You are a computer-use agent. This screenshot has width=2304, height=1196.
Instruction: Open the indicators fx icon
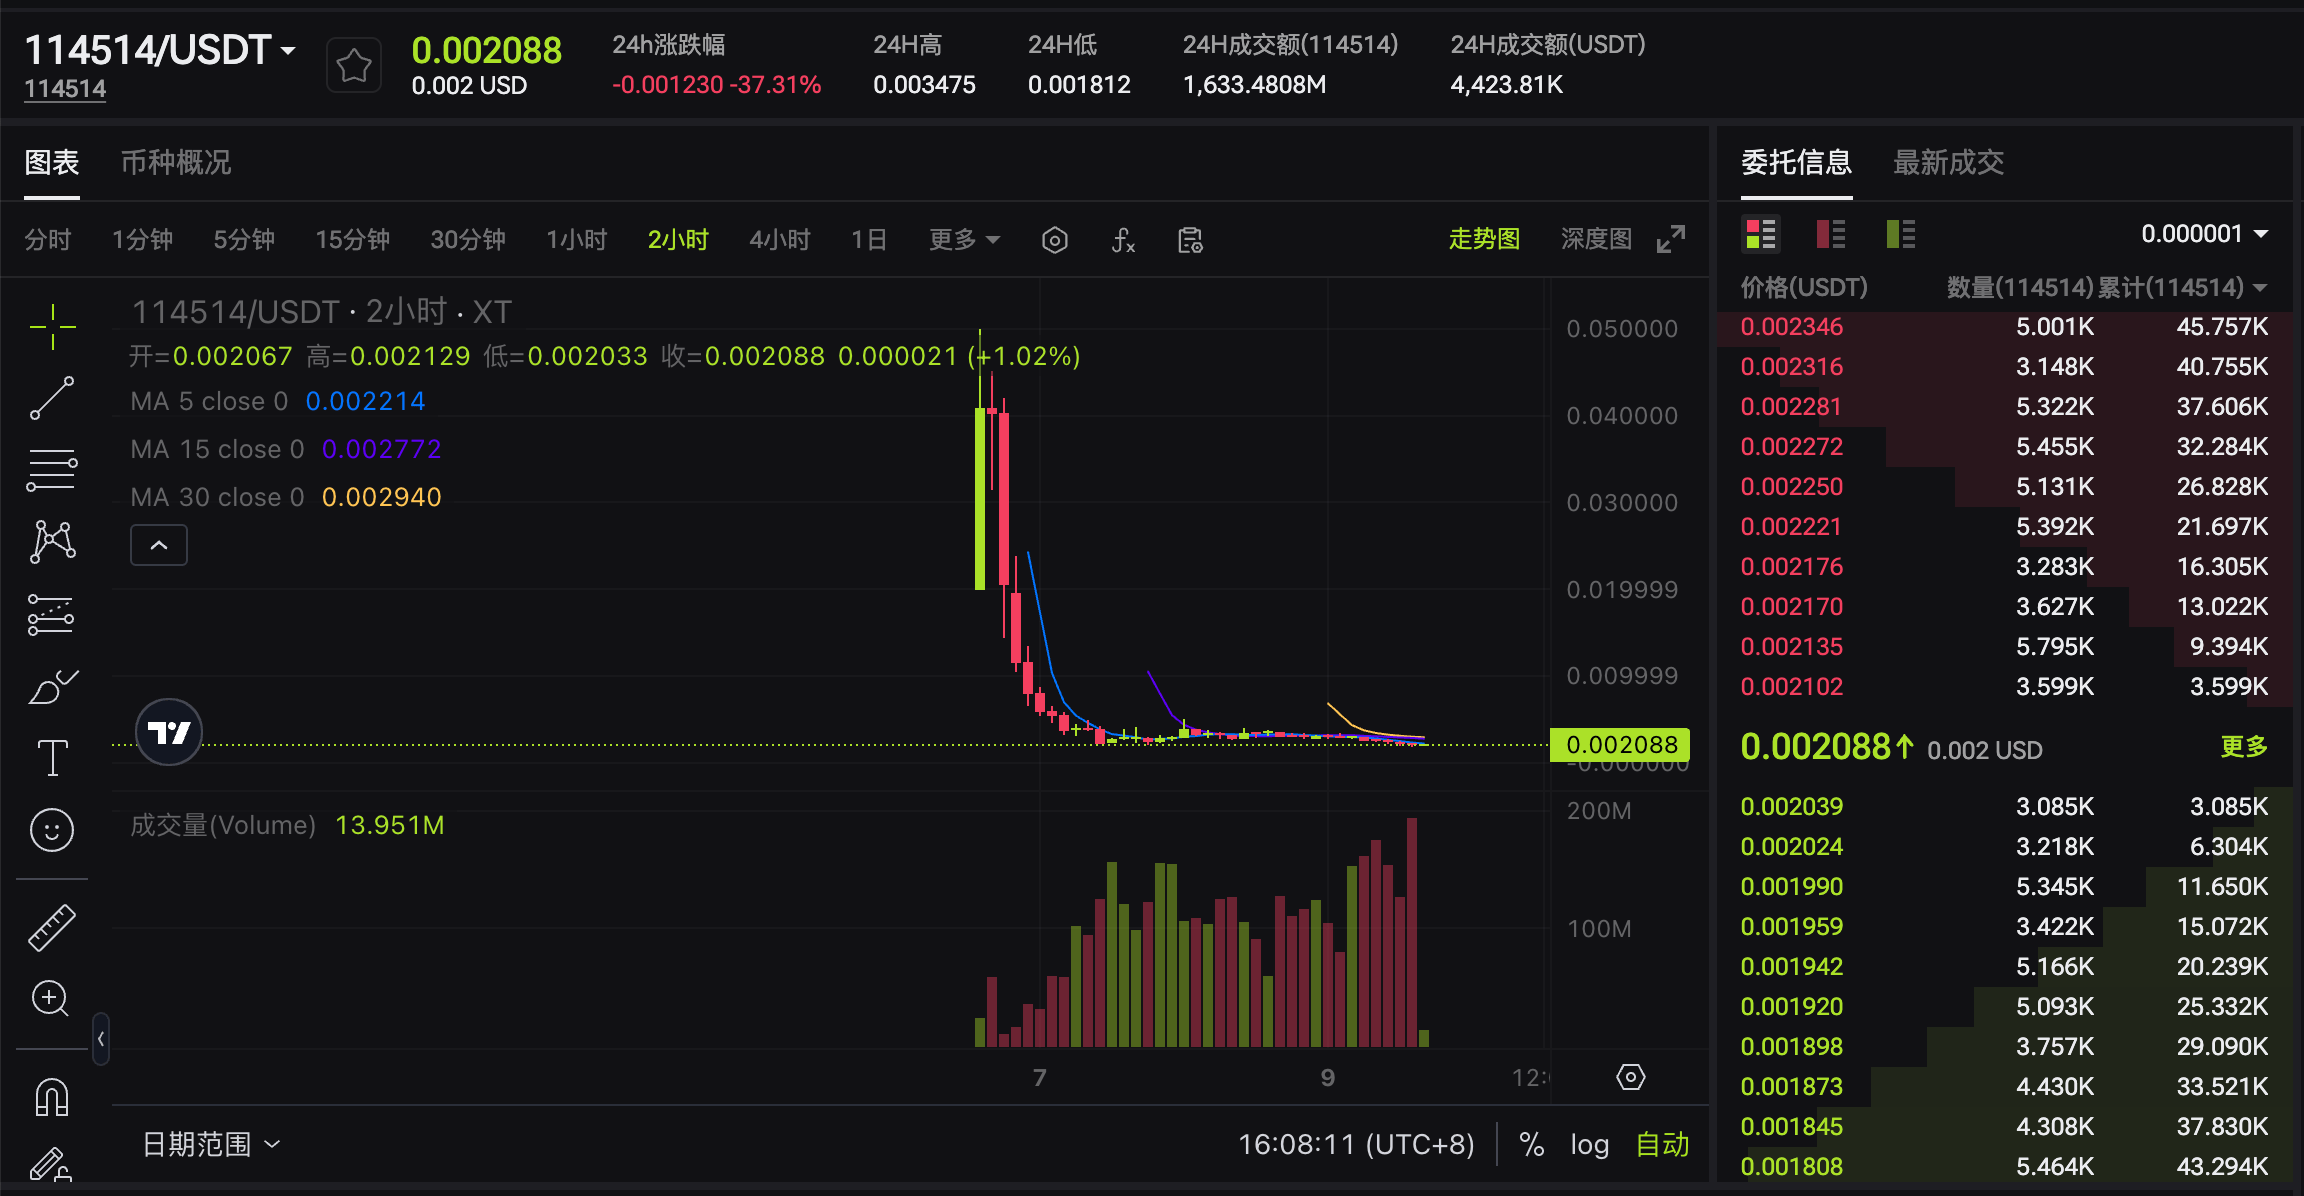pos(1123,240)
